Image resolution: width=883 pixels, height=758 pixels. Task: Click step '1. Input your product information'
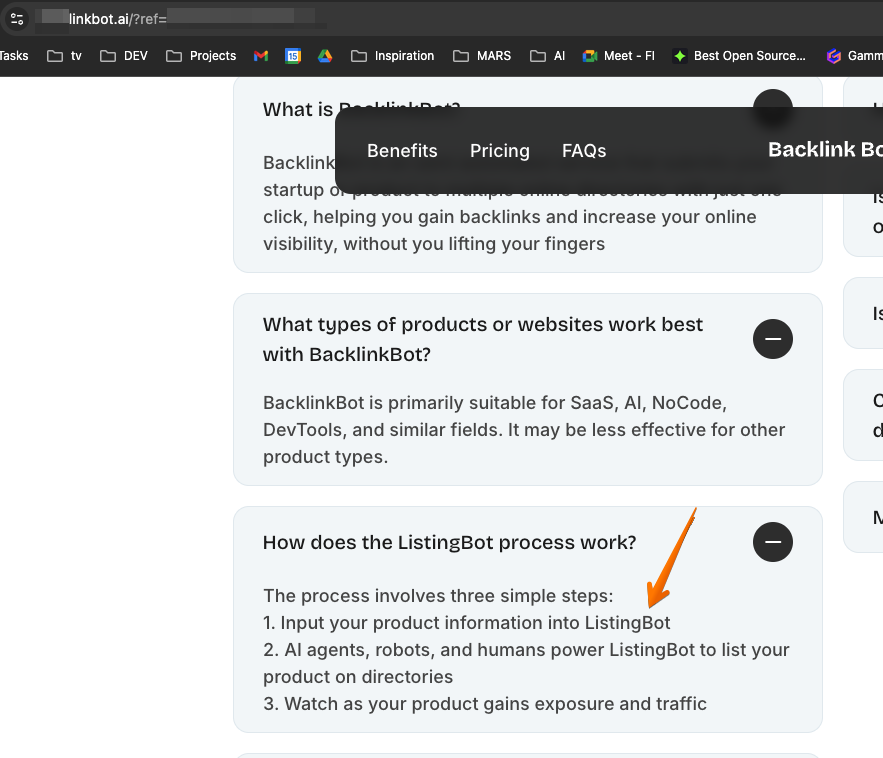click(467, 623)
